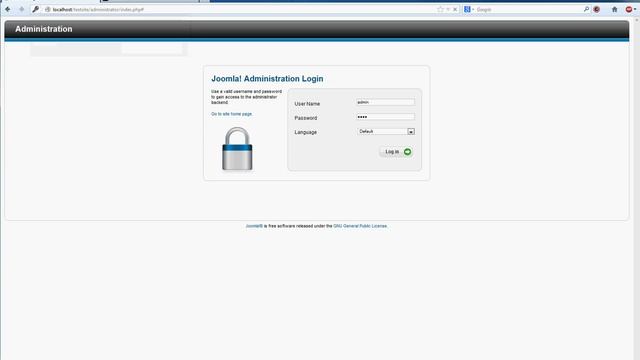
Task: Click the red circular addon icon beside the search box
Action: (597, 9)
